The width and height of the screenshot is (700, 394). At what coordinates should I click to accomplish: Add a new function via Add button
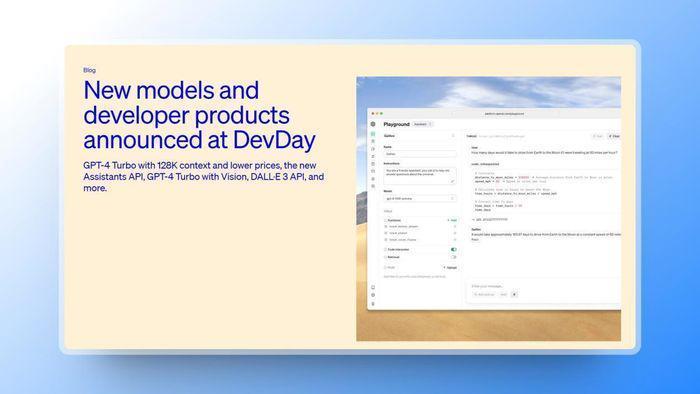tap(452, 220)
